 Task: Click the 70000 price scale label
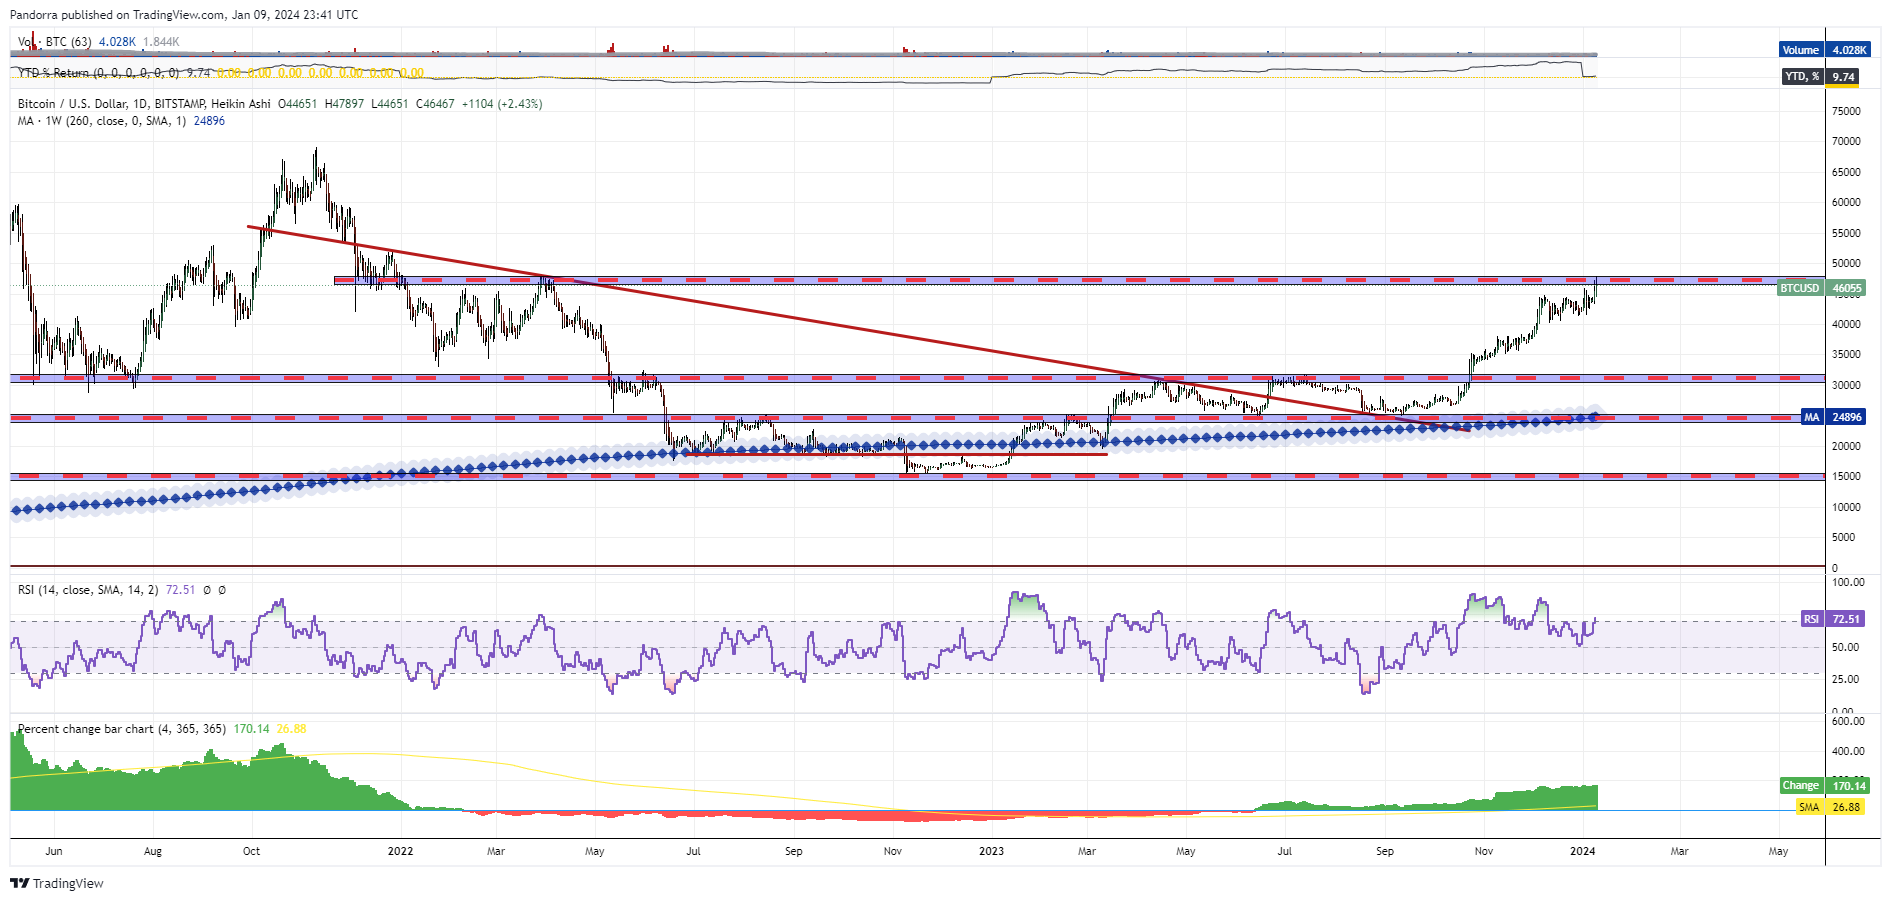pos(1846,141)
